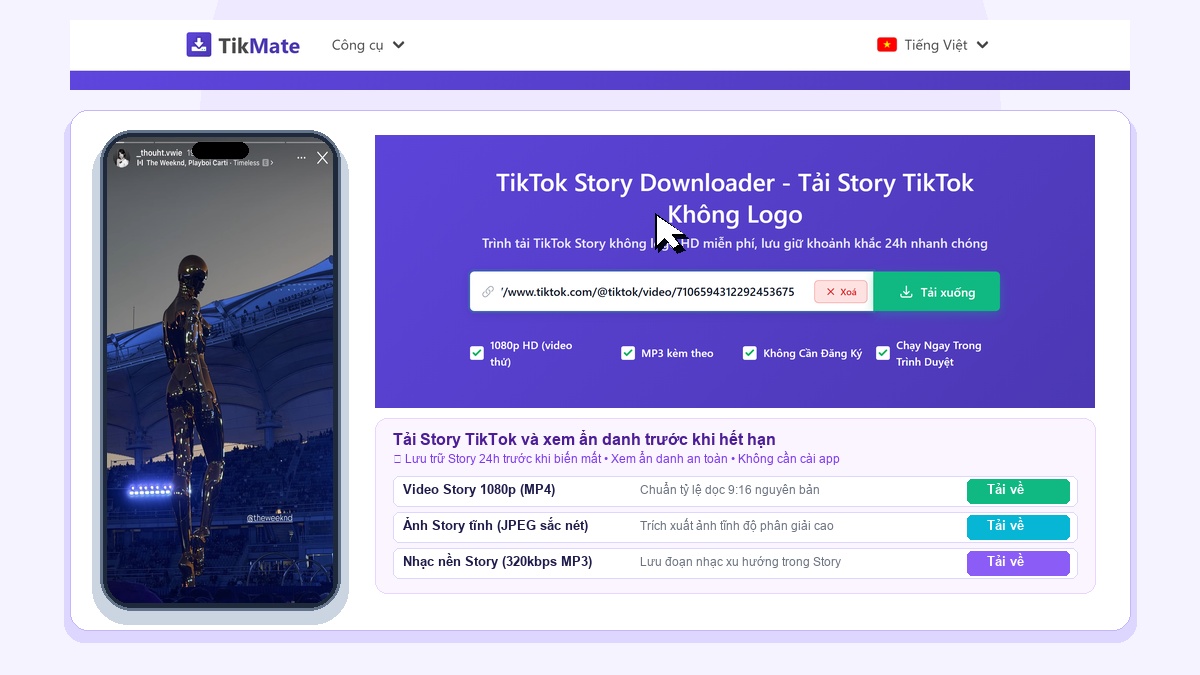Click Tải về for Nhạc nền Story
1200x675 pixels.
pyautogui.click(x=1018, y=563)
